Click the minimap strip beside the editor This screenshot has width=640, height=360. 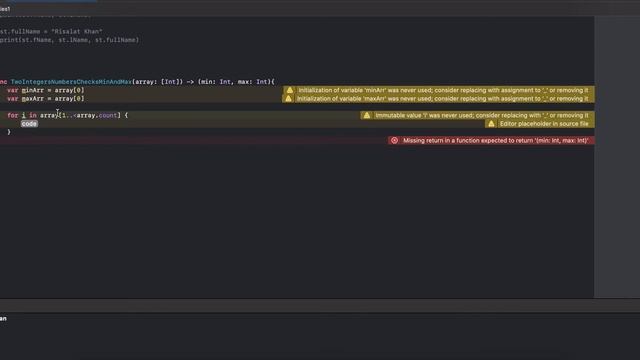click(x=617, y=157)
